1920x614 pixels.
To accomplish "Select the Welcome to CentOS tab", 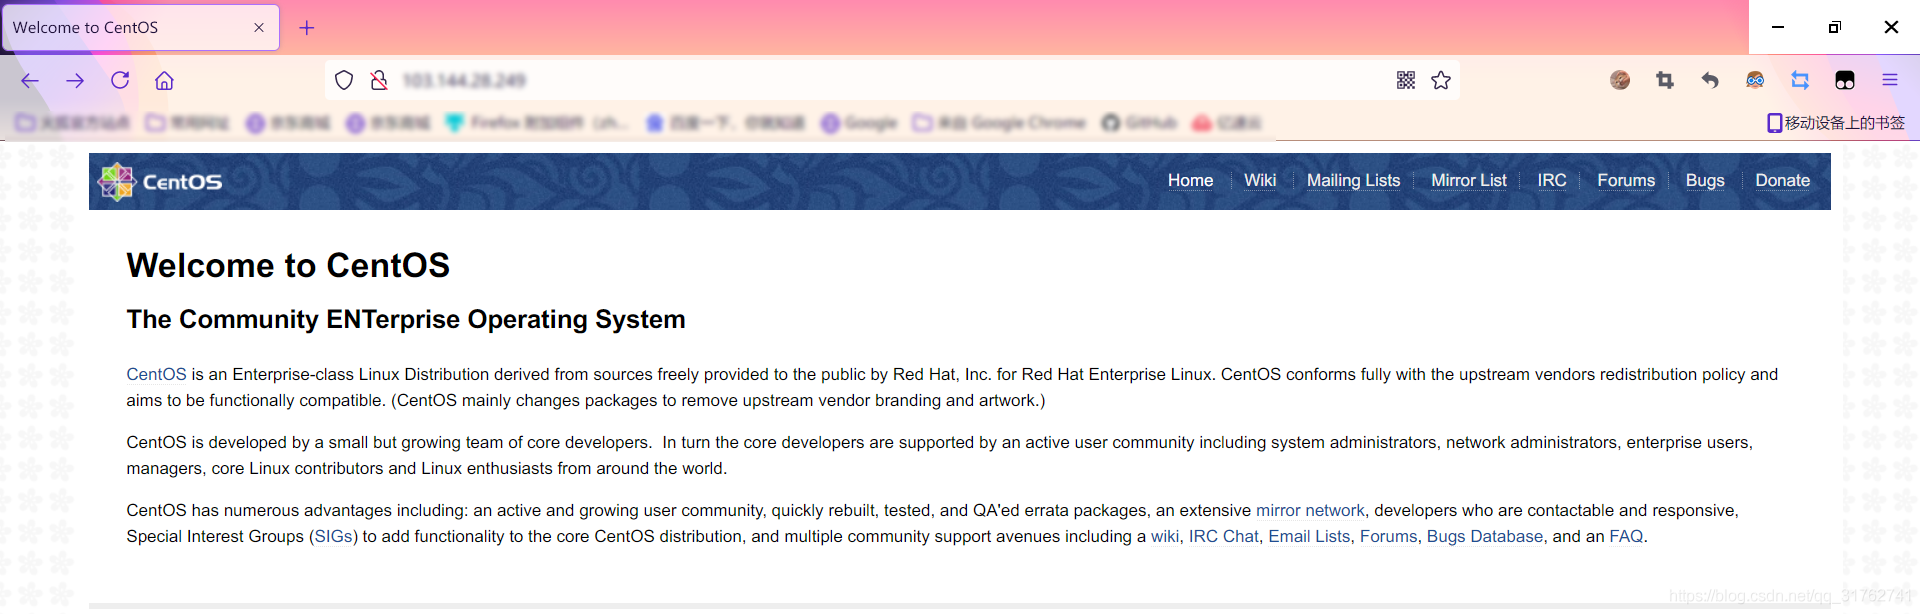I will tap(141, 28).
